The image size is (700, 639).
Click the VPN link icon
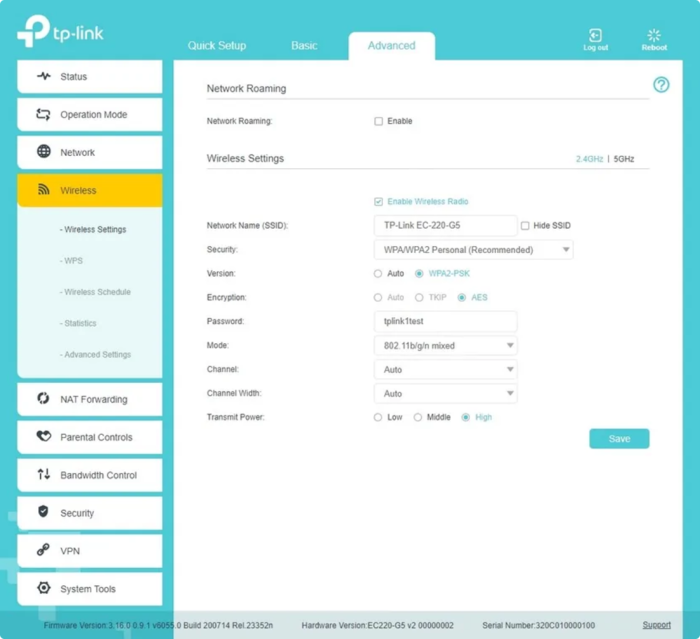point(43,550)
